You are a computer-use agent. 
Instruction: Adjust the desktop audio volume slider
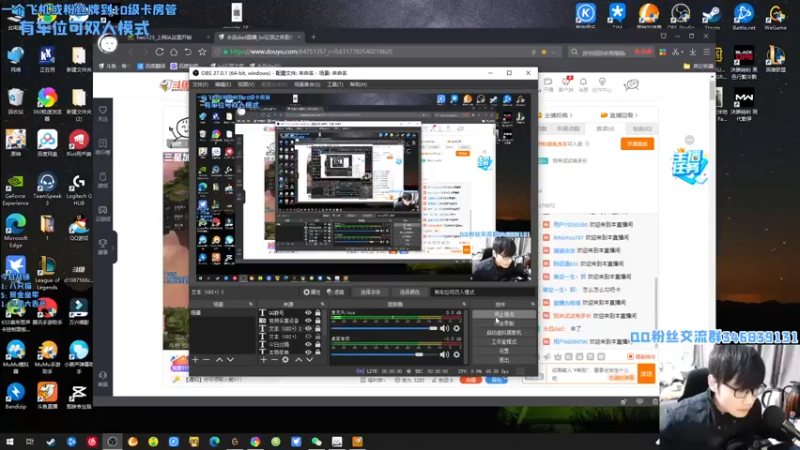pos(384,354)
